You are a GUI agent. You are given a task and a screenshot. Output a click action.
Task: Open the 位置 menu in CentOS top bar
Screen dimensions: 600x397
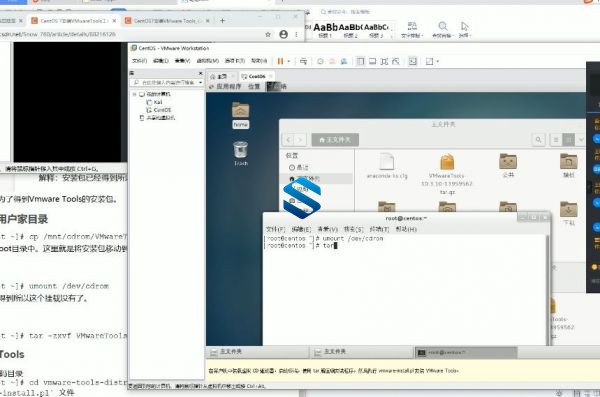(x=254, y=87)
